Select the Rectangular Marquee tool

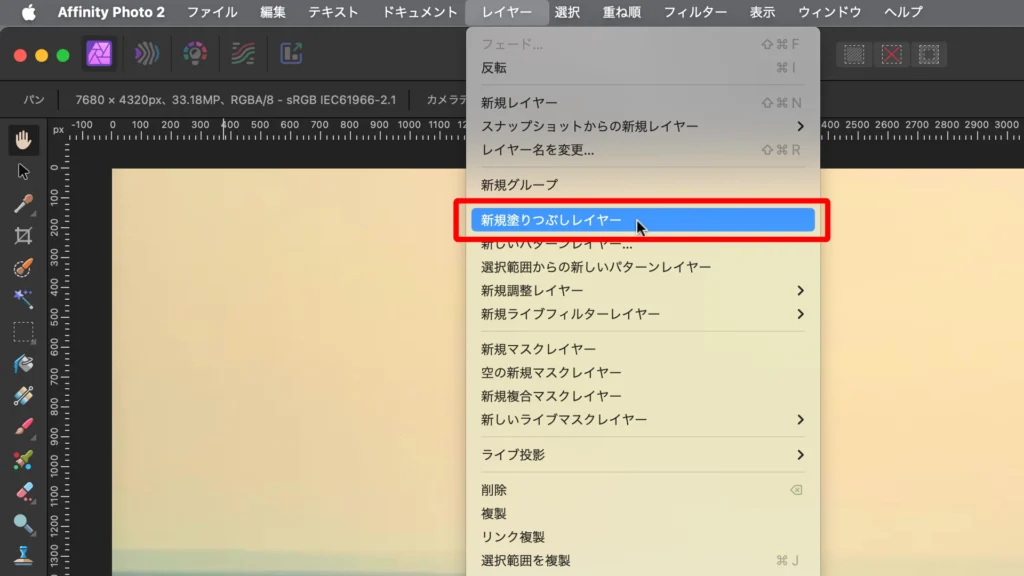[x=23, y=332]
